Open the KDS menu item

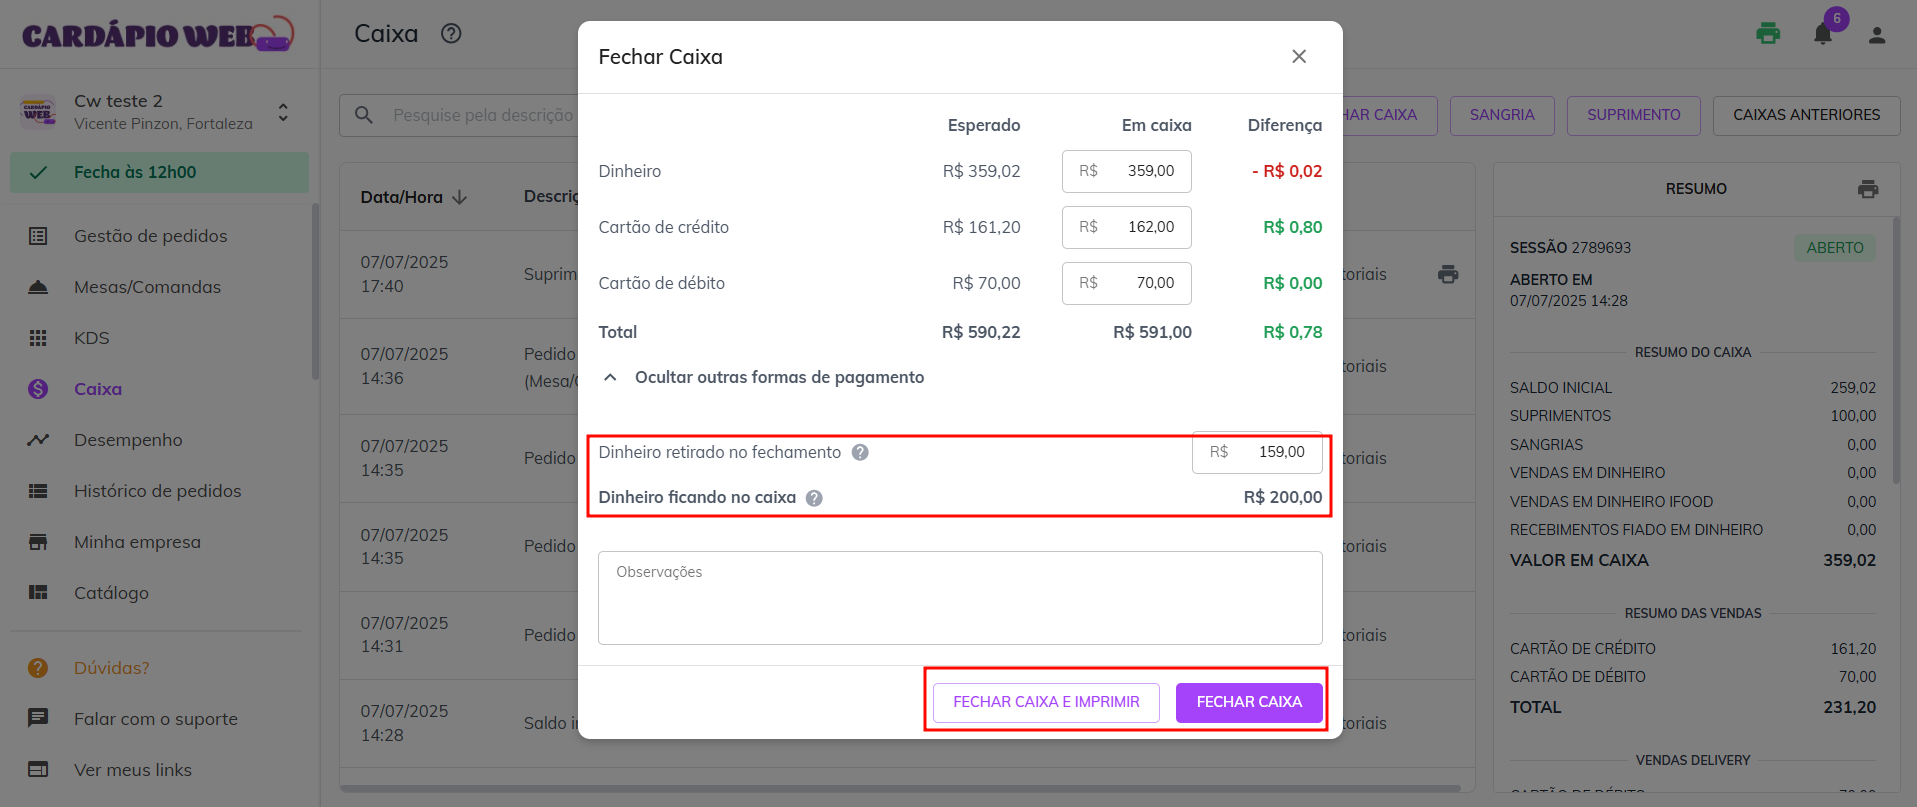92,338
